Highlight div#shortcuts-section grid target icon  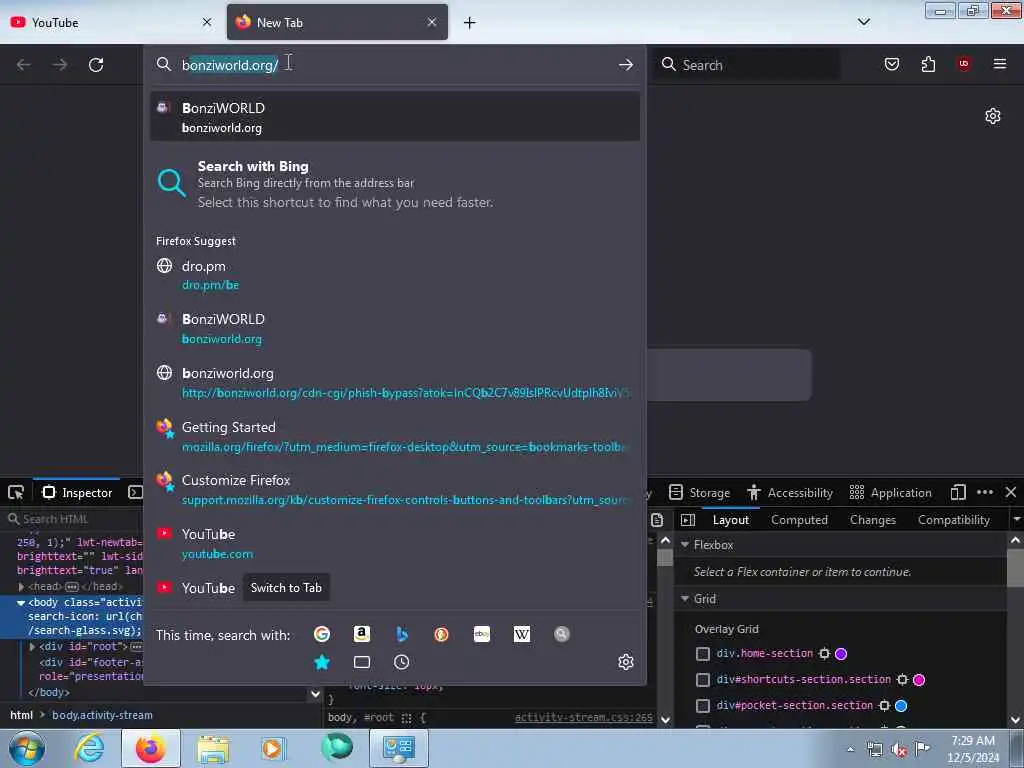[x=903, y=679]
